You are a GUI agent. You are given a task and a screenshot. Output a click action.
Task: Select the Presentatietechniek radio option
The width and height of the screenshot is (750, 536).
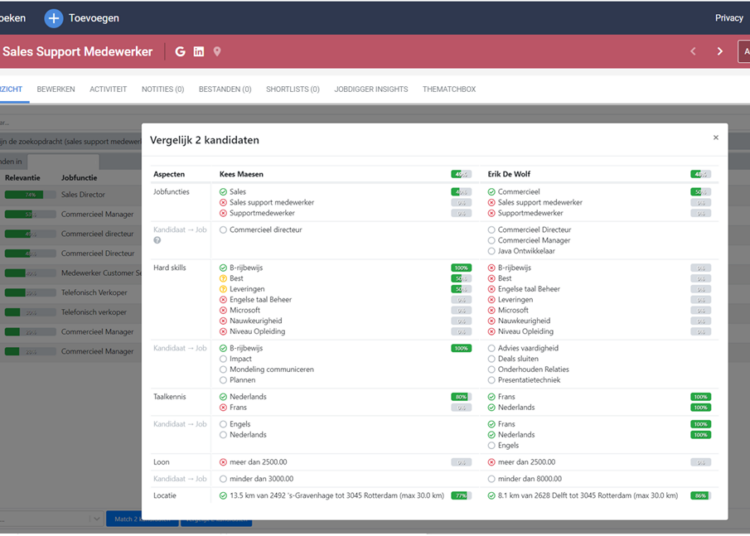pyautogui.click(x=491, y=380)
